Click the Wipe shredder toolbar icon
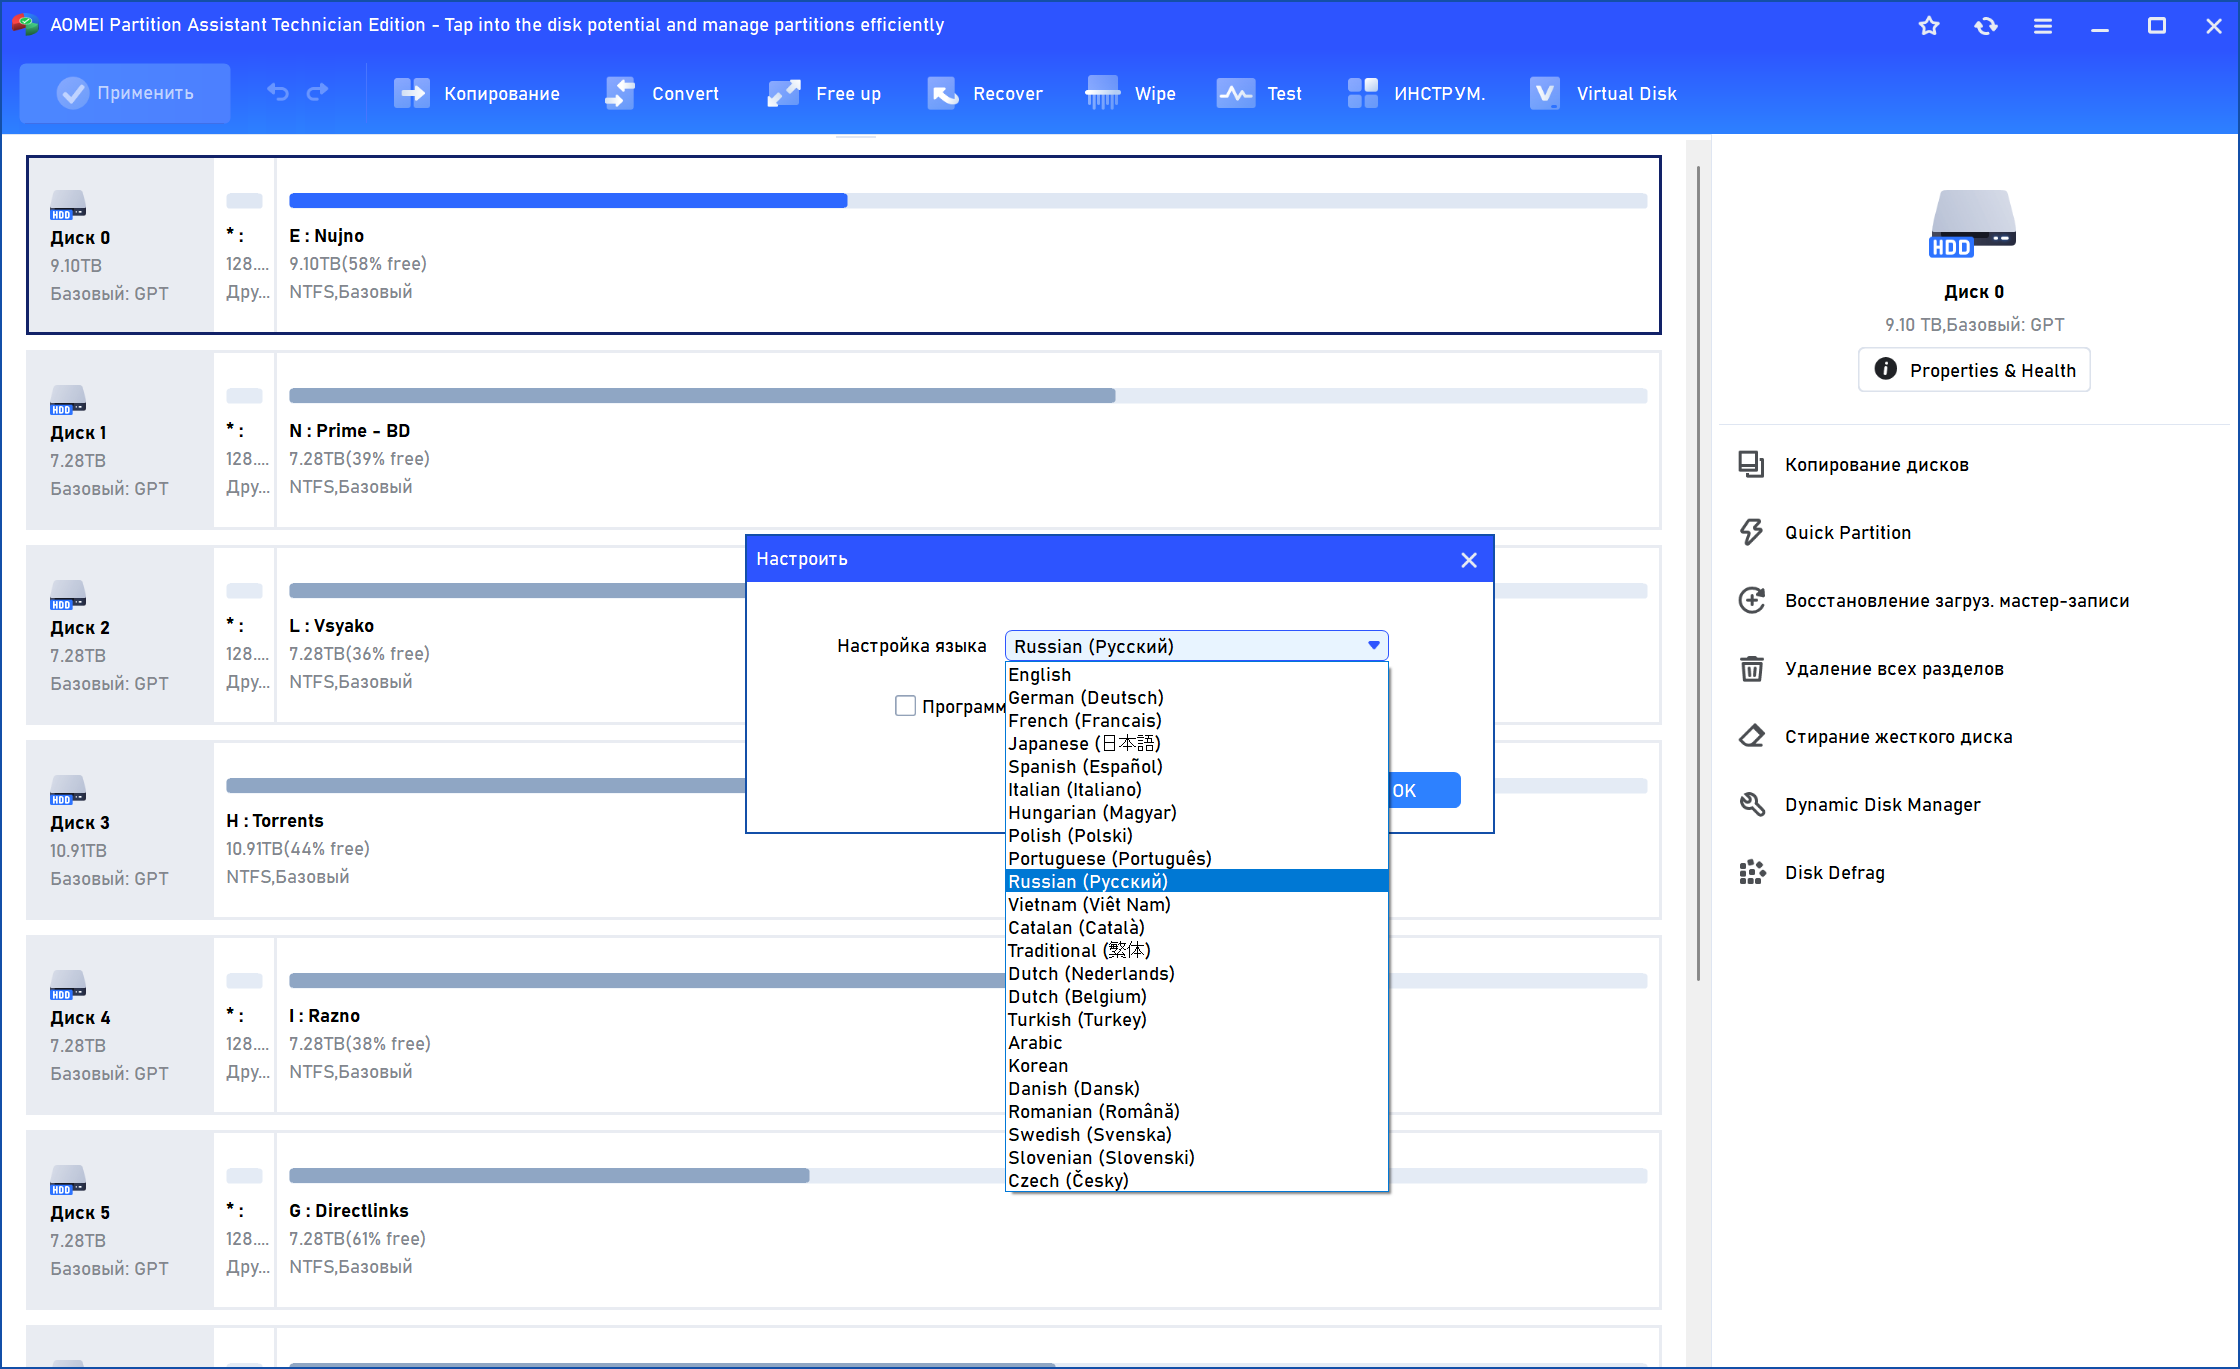Screen dimensions: 2240x1369 pyautogui.click(x=1102, y=93)
